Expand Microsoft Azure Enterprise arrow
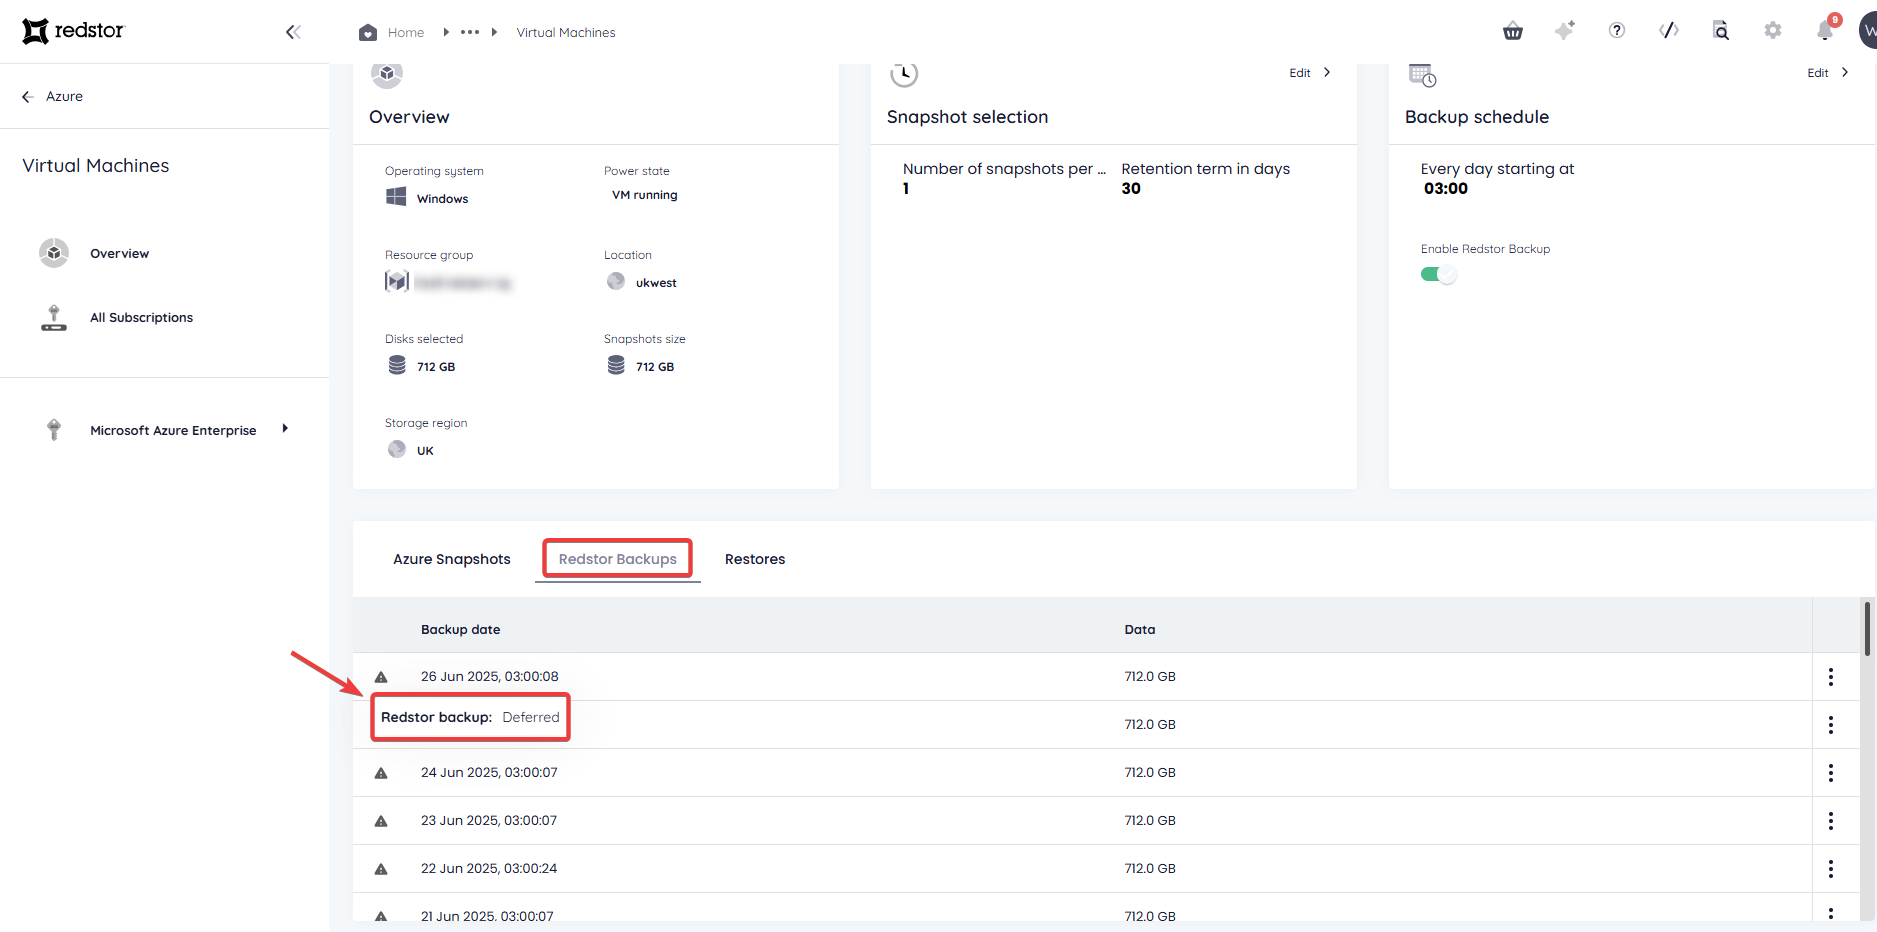This screenshot has width=1877, height=932. [x=285, y=429]
